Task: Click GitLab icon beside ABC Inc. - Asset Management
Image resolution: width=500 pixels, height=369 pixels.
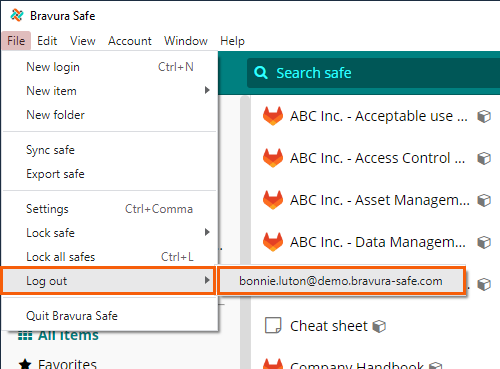Action: 273,200
